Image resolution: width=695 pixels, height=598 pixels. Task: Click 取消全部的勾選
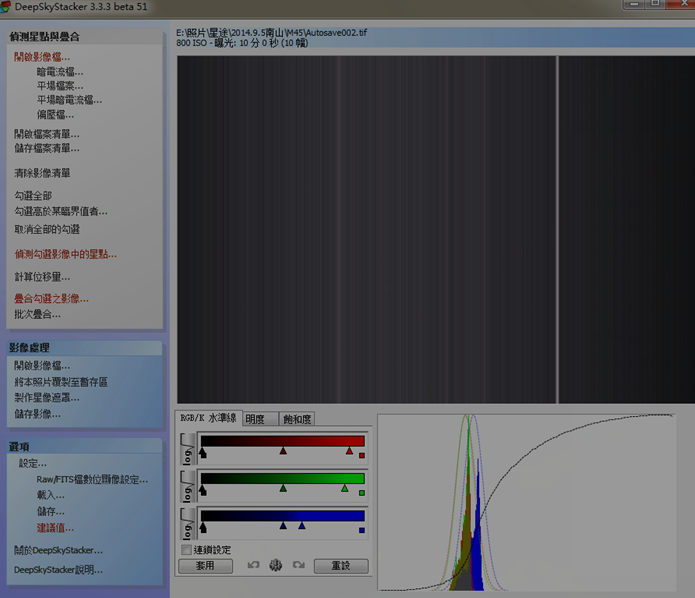(x=47, y=229)
